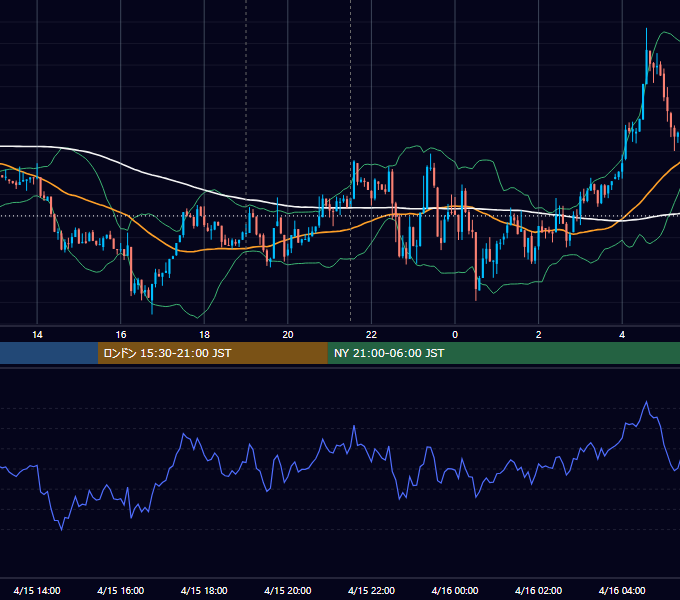680x600 pixels.
Task: Click the 4/16 04:00 date label
Action: point(622,590)
